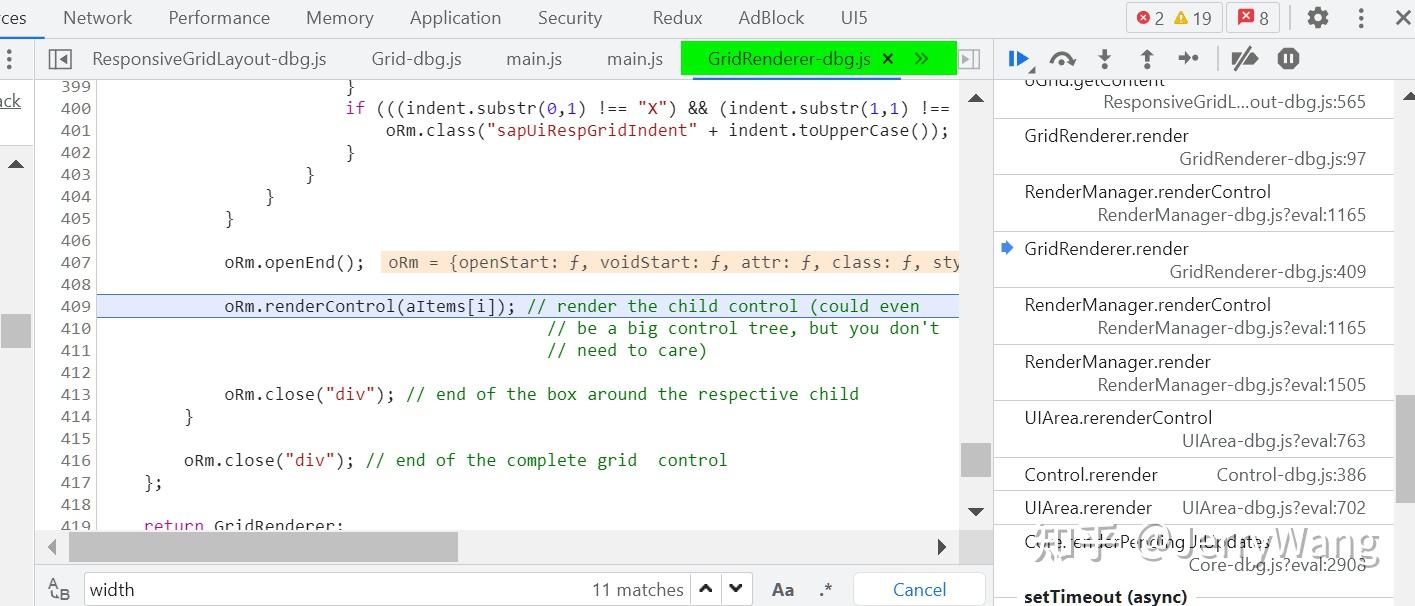Click the setTimeout (async) separator
1415x606 pixels.
[1105, 597]
